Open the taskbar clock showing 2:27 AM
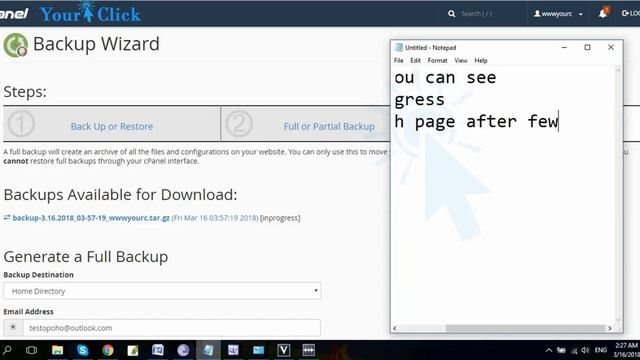This screenshot has width=640, height=360. pyautogui.click(x=627, y=350)
